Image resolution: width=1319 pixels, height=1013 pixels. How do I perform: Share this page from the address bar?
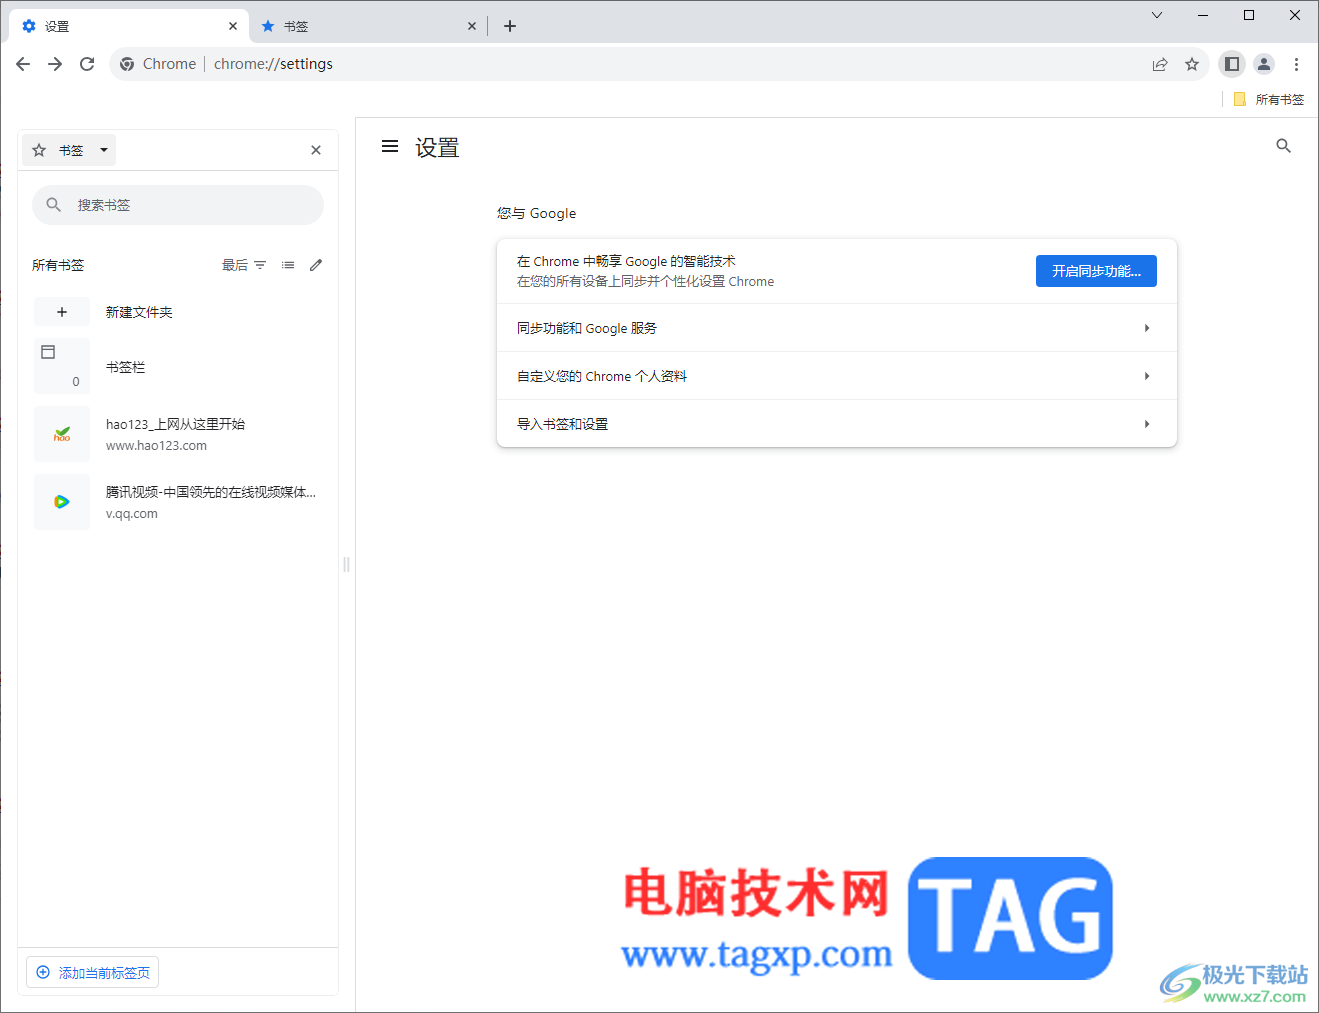pyautogui.click(x=1160, y=64)
